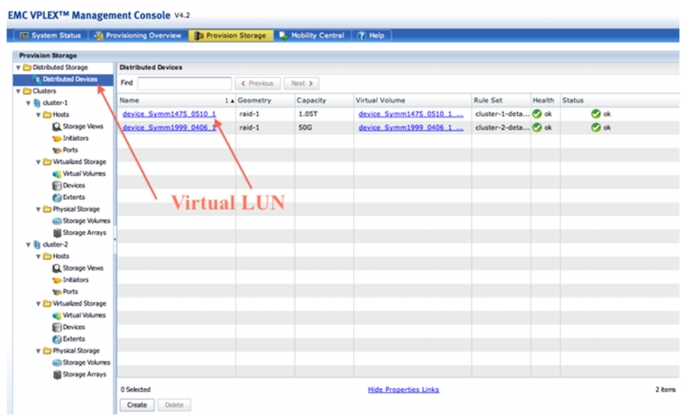685x420 pixels.
Task: Collapse the cluster-2 tree node
Action: tap(28, 244)
